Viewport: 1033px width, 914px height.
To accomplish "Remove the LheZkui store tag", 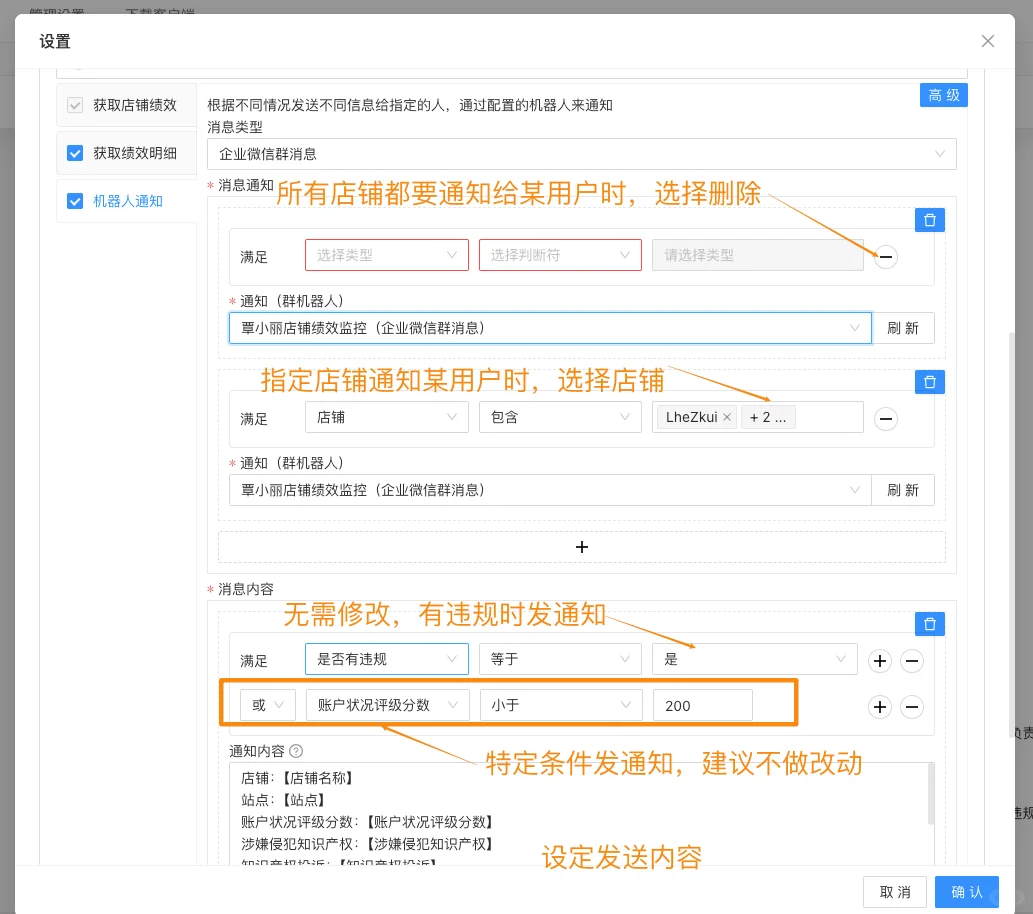I will click(727, 417).
